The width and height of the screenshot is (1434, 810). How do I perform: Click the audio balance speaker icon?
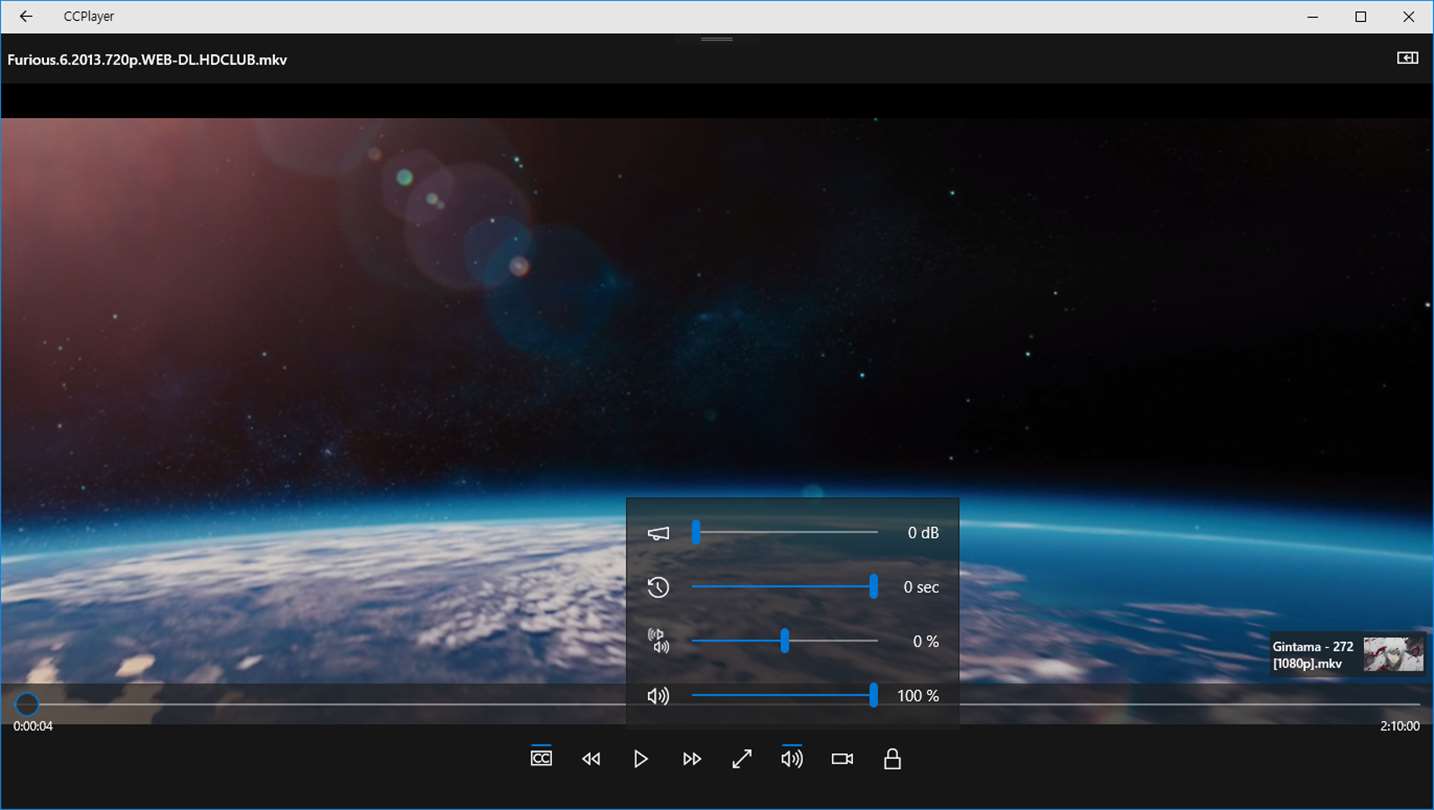point(658,641)
